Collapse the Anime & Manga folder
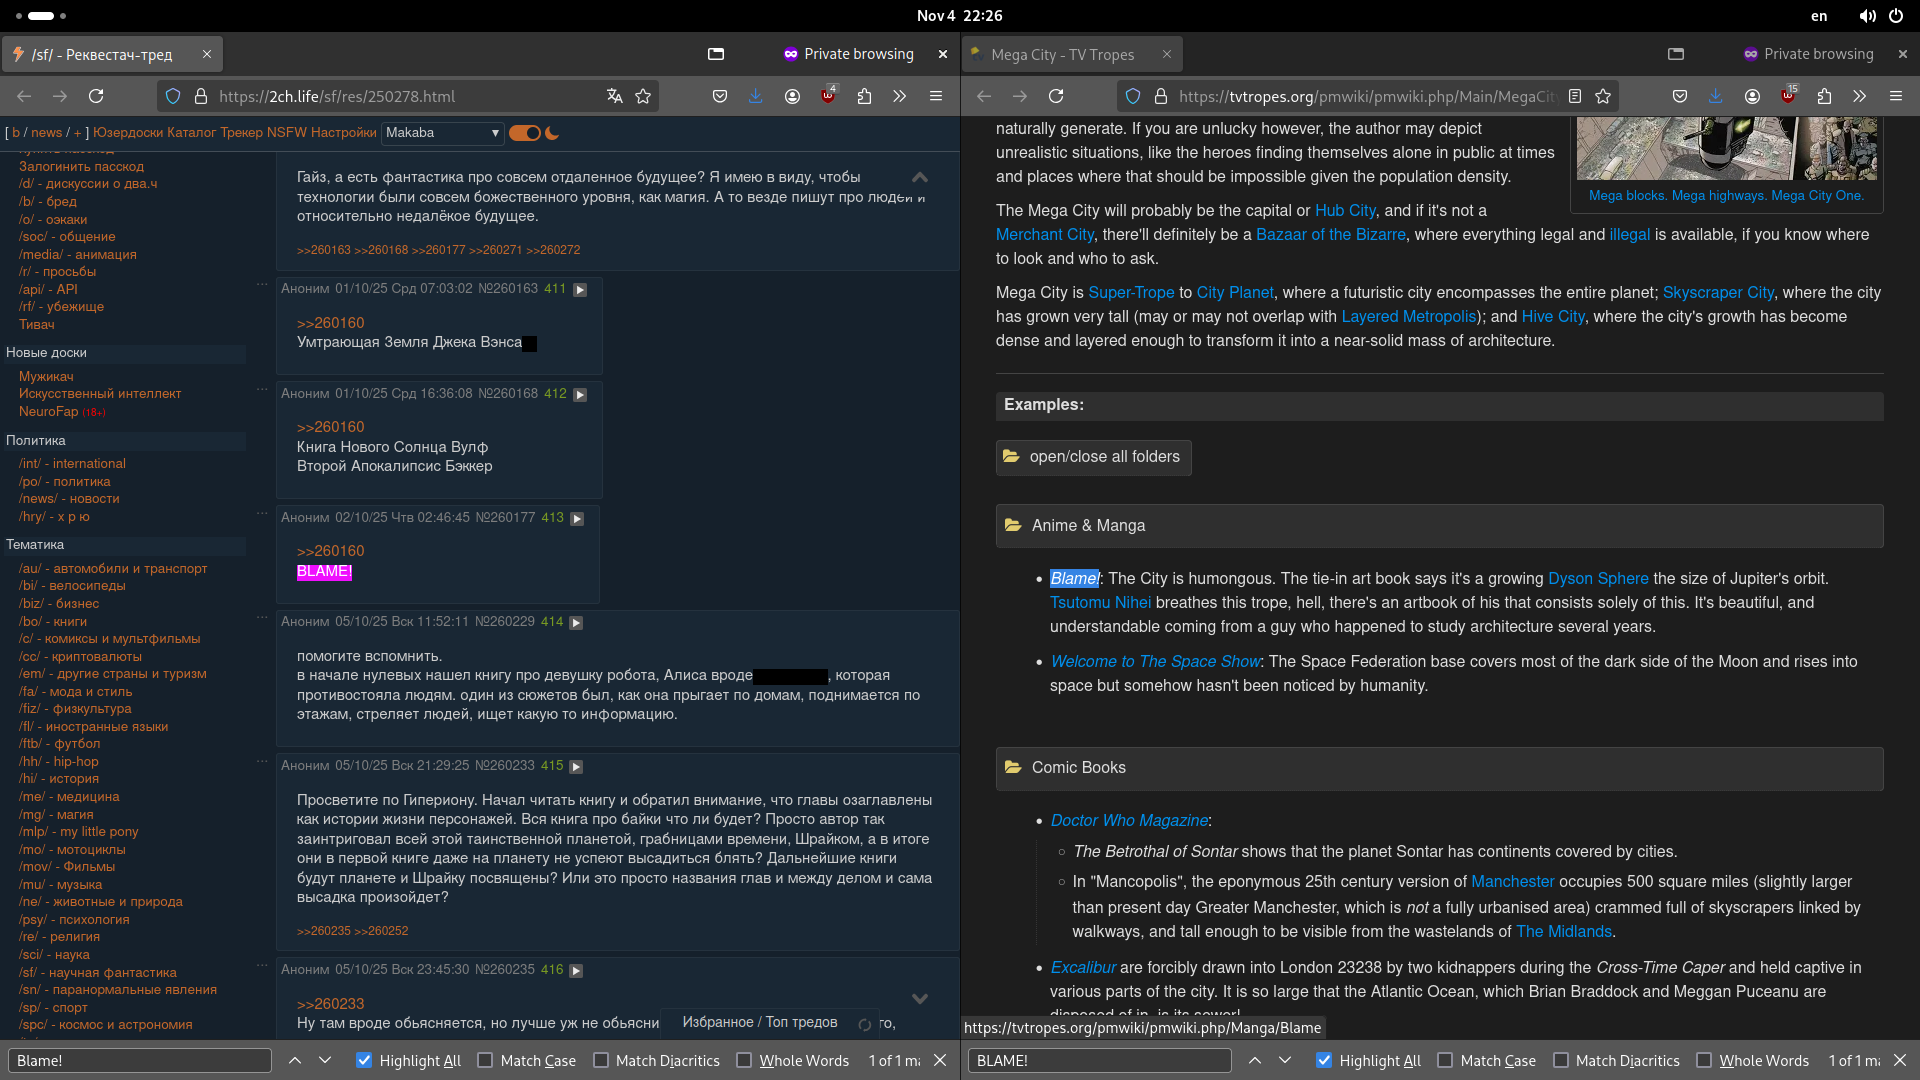 [1088, 525]
